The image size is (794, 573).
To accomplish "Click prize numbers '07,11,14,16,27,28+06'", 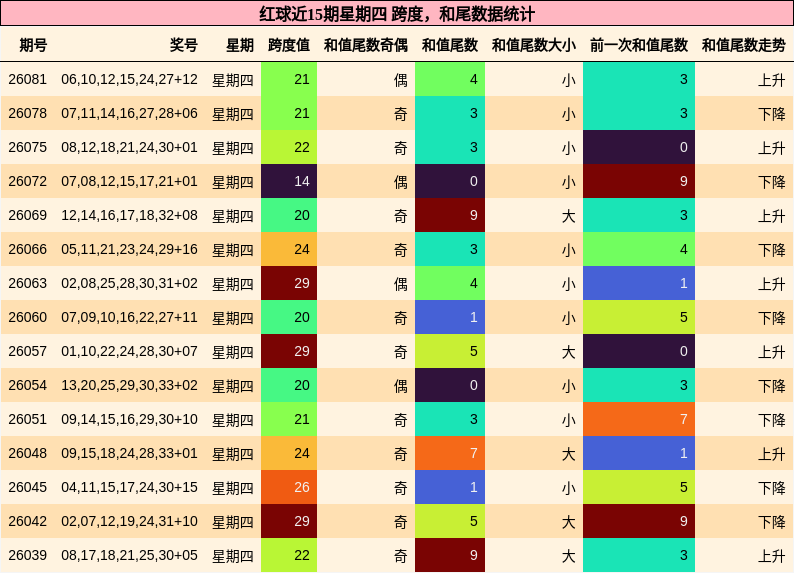I will click(x=129, y=113).
